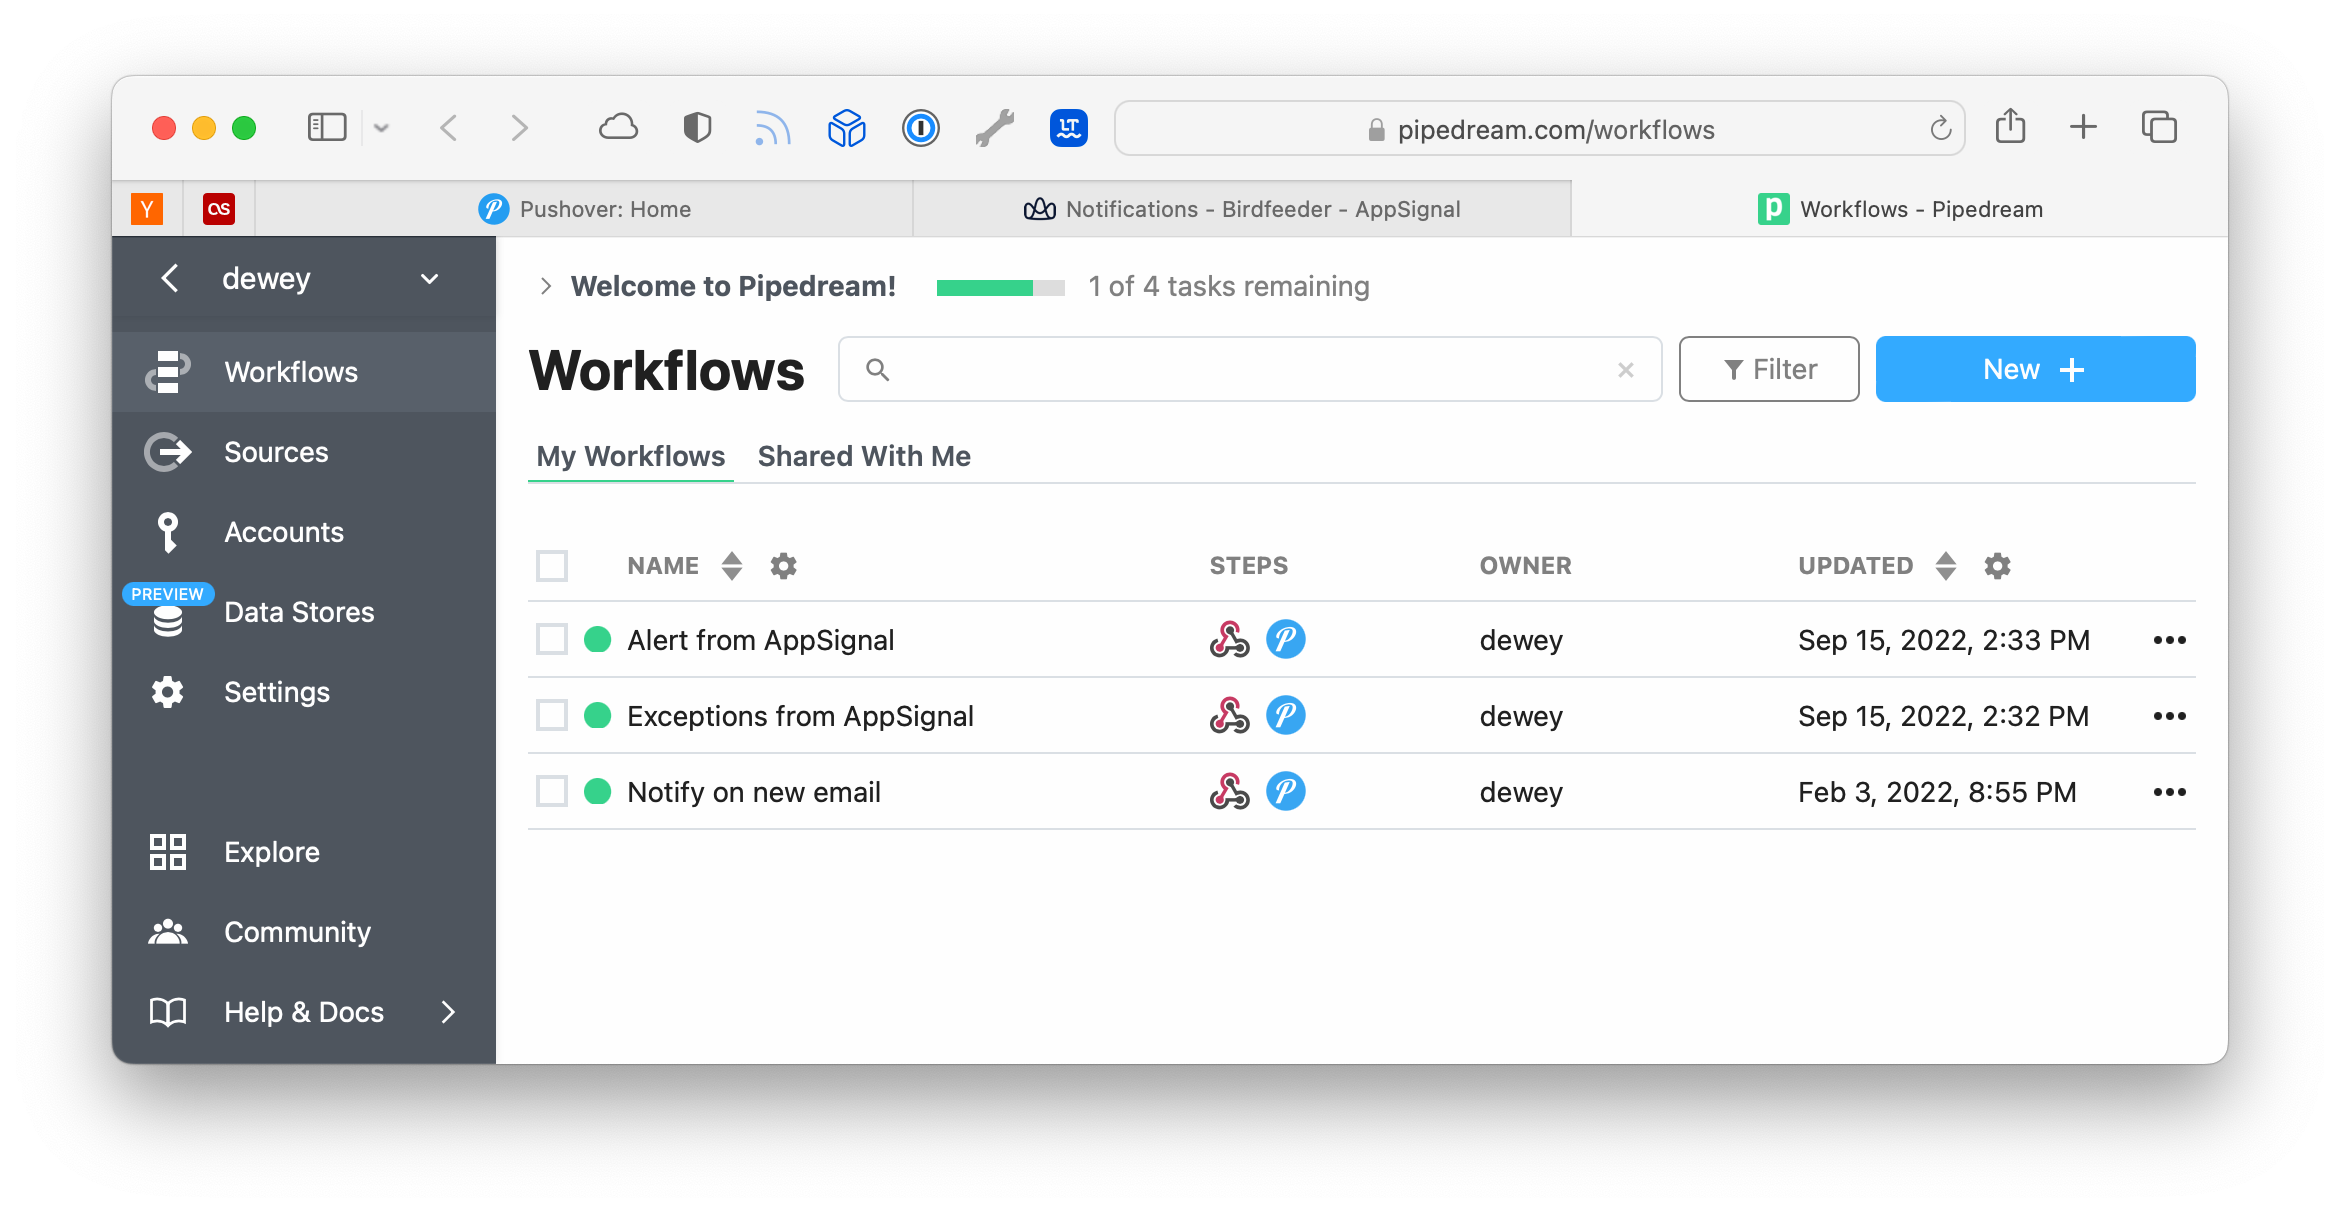Open the Filter button

pos(1768,369)
